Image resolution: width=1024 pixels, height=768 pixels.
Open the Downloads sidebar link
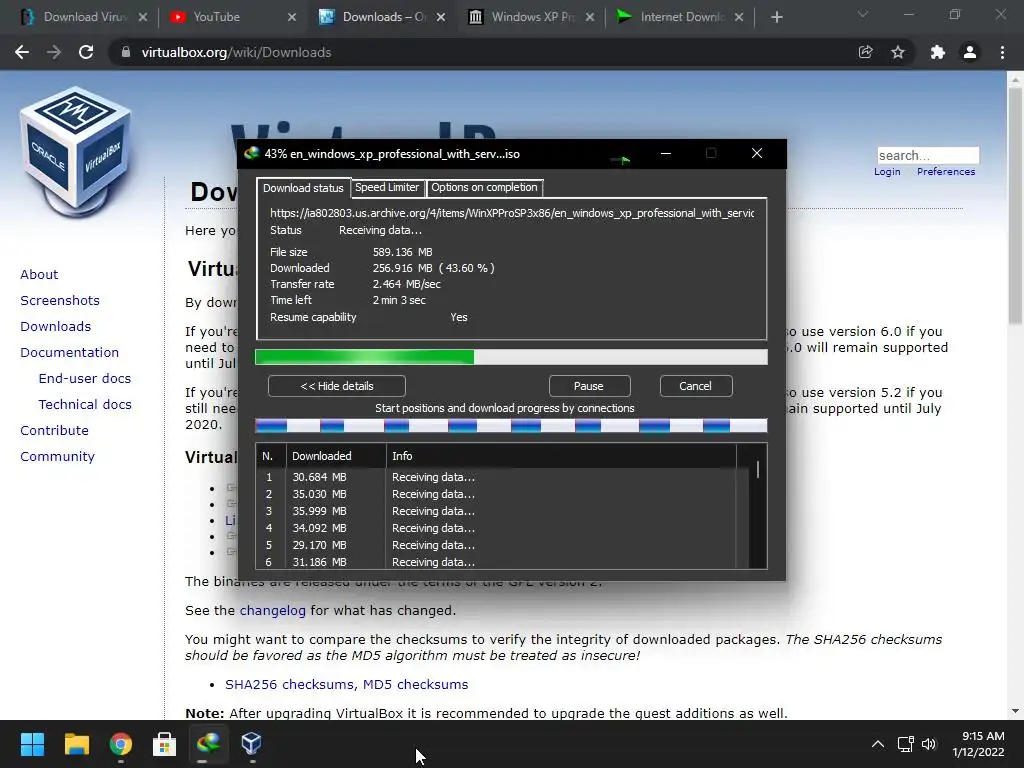pos(56,327)
